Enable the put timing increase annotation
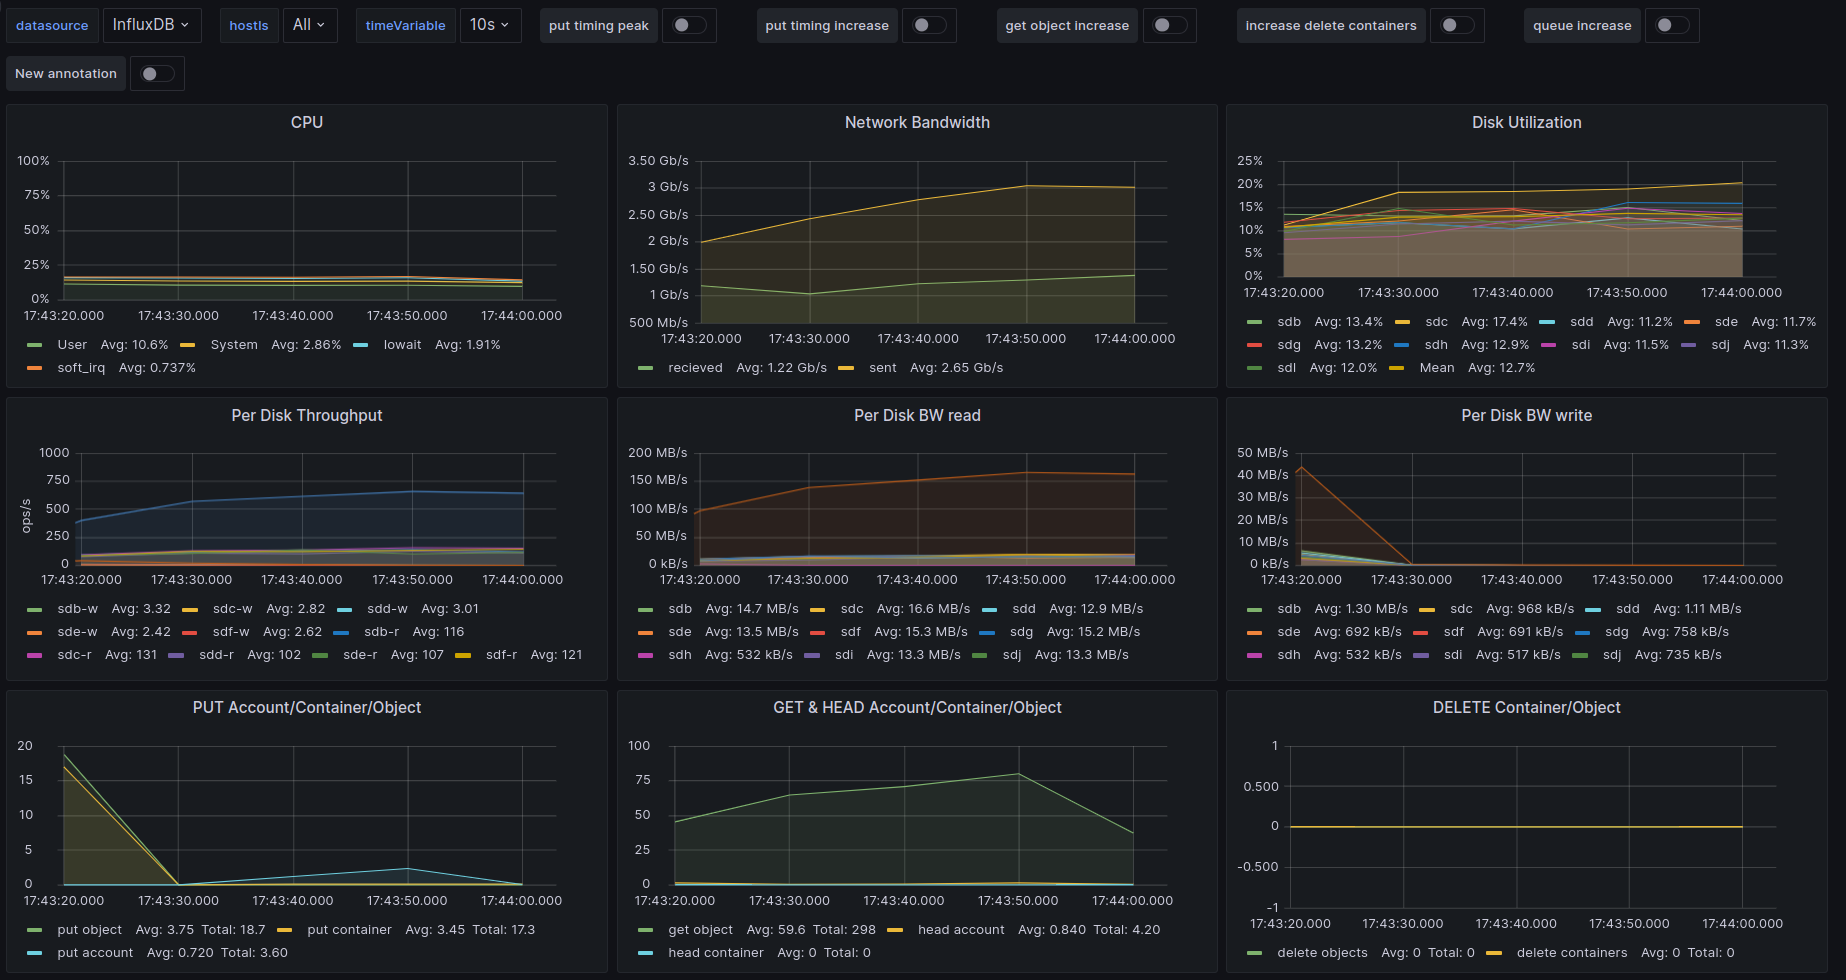Image resolution: width=1846 pixels, height=980 pixels. point(928,26)
